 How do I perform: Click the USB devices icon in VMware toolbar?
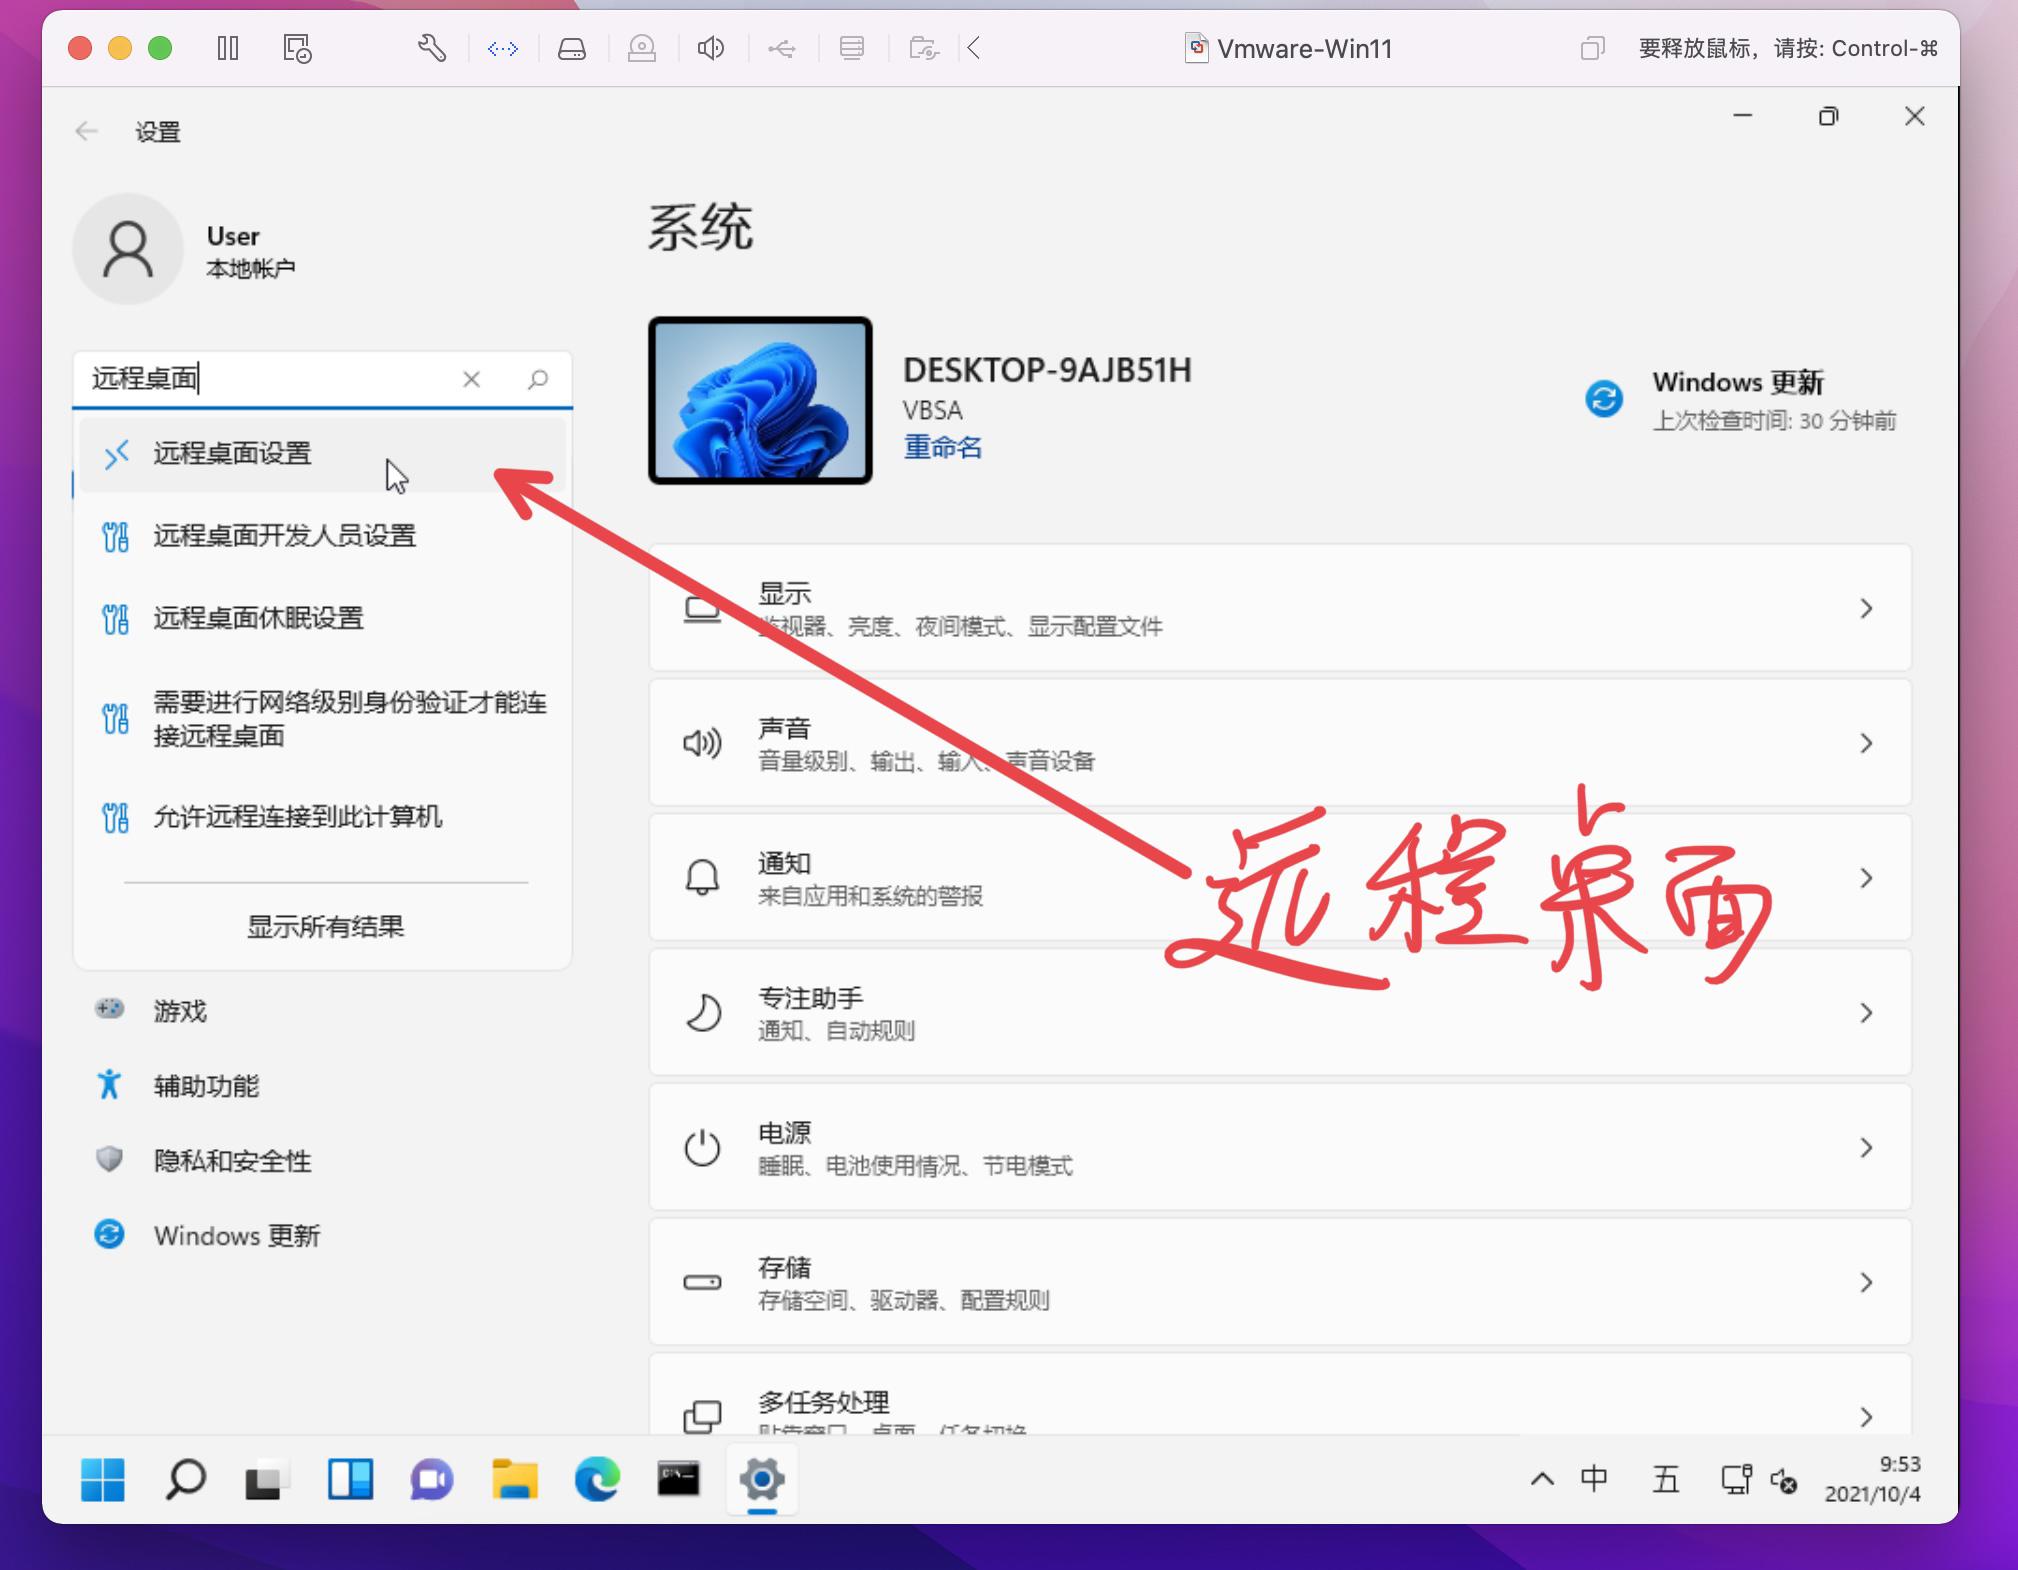pos(782,47)
